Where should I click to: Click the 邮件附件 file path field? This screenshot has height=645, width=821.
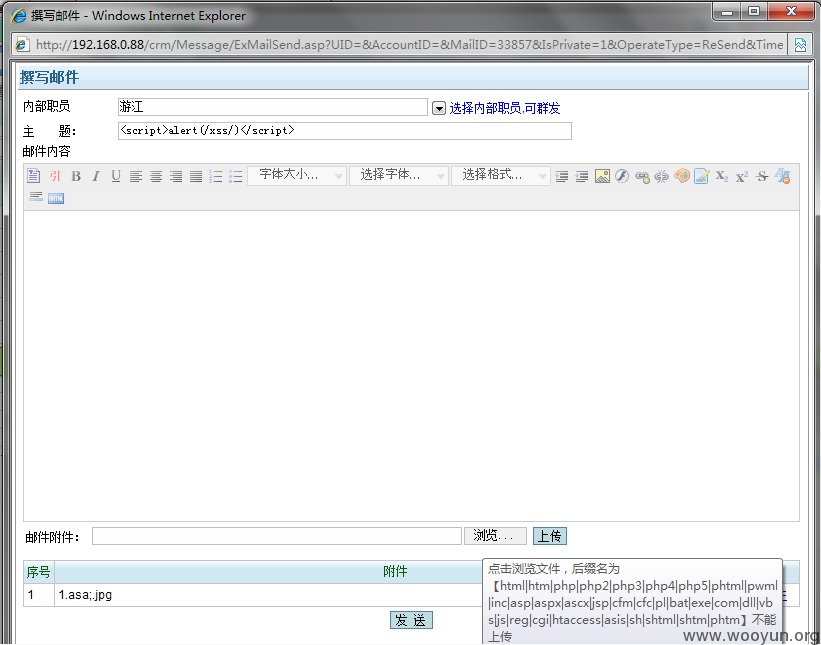pos(276,536)
